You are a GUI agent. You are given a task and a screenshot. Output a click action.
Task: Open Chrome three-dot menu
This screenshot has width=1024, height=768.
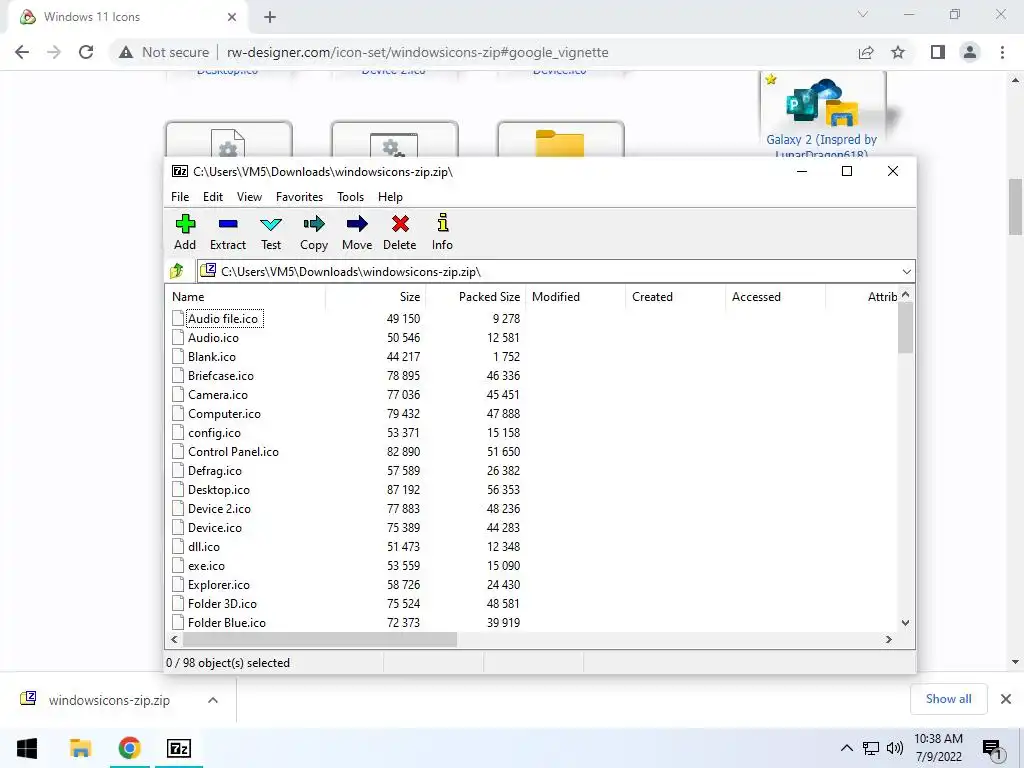tap(1002, 52)
